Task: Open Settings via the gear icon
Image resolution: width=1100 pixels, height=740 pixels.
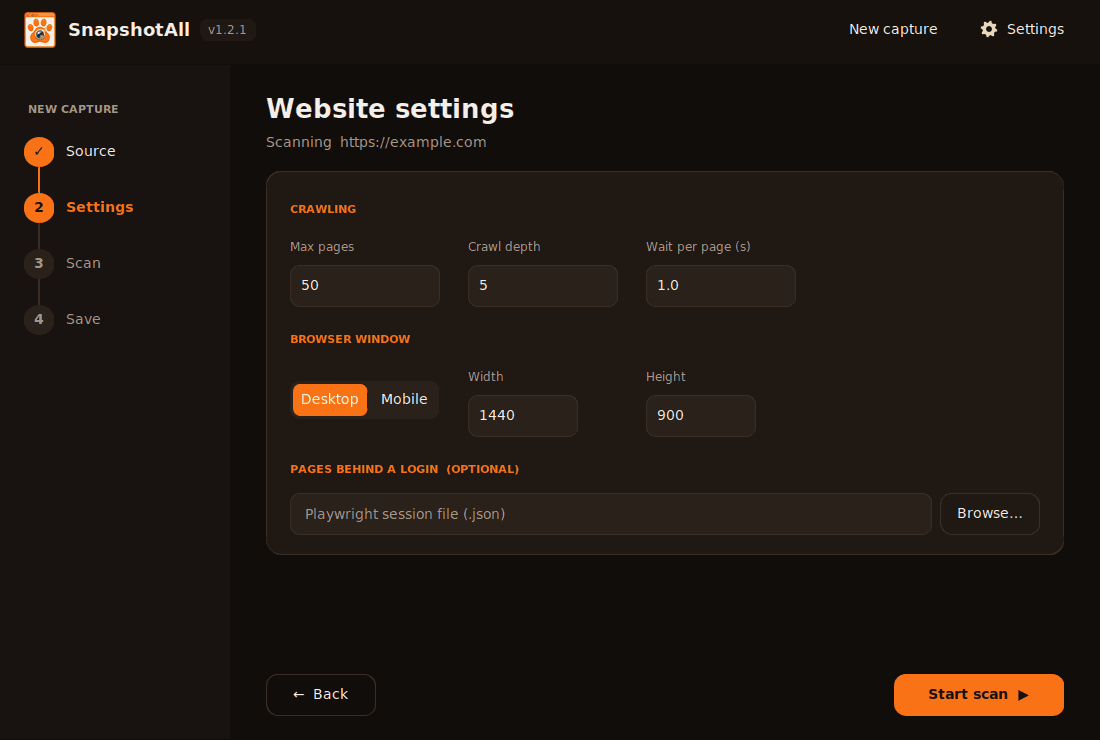Action: [988, 29]
